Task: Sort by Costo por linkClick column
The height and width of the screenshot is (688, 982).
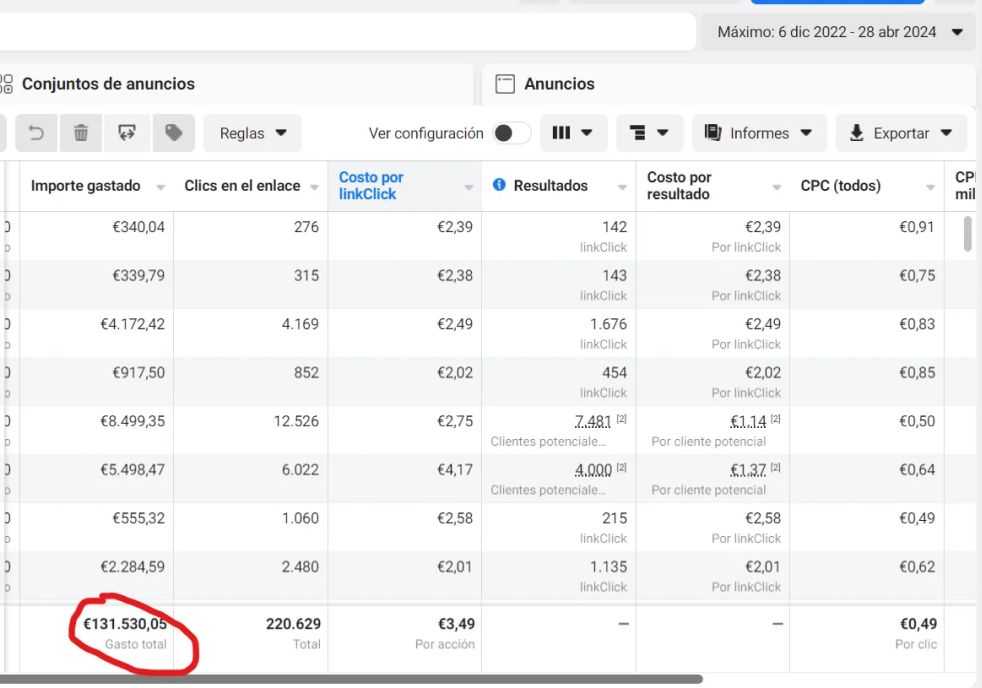Action: [x=371, y=186]
